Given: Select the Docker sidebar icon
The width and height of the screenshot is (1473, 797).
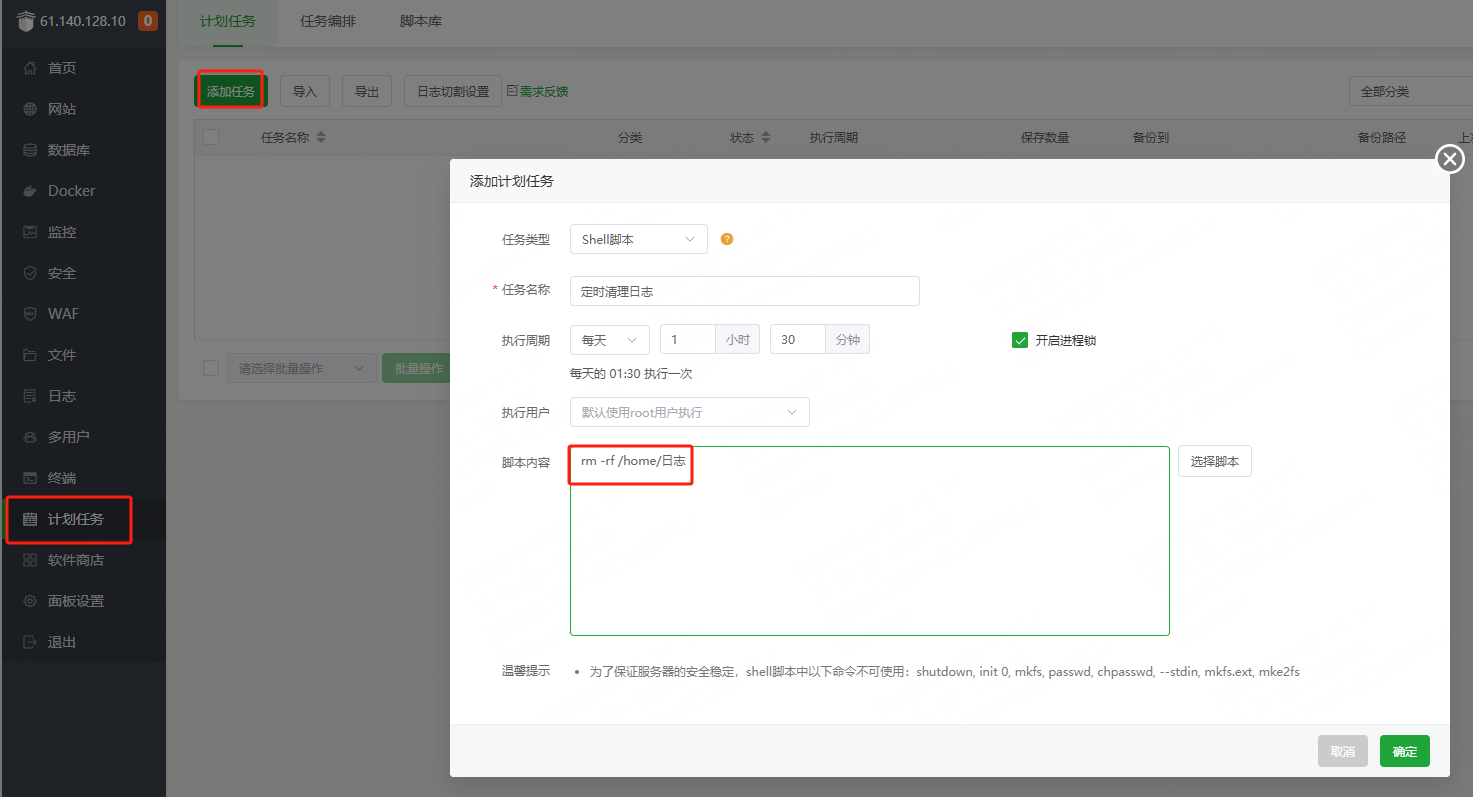Looking at the screenshot, I should click(68, 190).
